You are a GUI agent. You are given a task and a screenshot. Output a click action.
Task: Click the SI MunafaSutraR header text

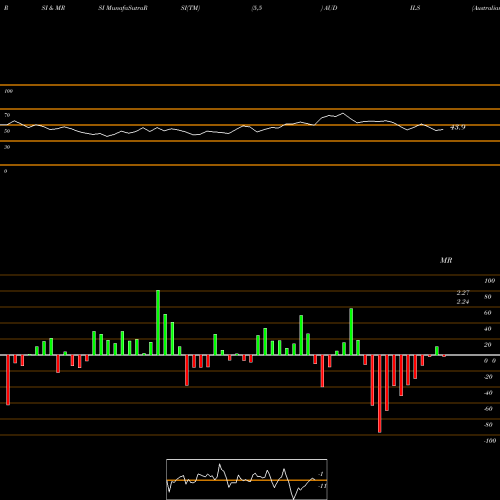[123, 8]
